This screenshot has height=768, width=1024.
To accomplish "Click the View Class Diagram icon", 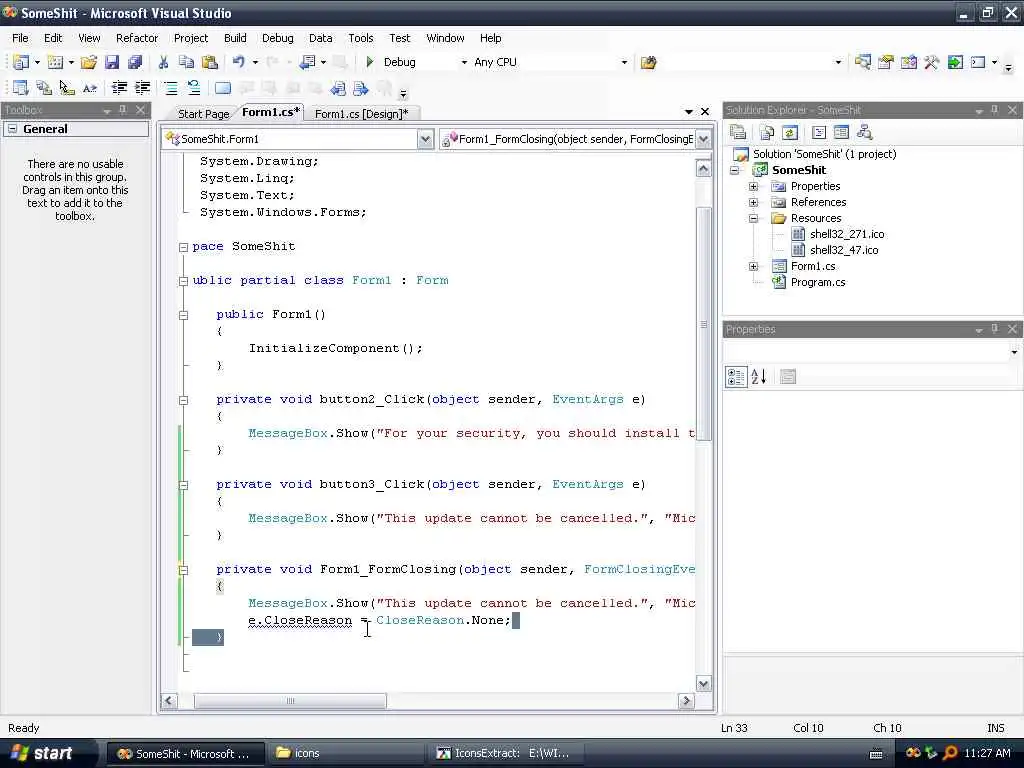I will tap(865, 132).
